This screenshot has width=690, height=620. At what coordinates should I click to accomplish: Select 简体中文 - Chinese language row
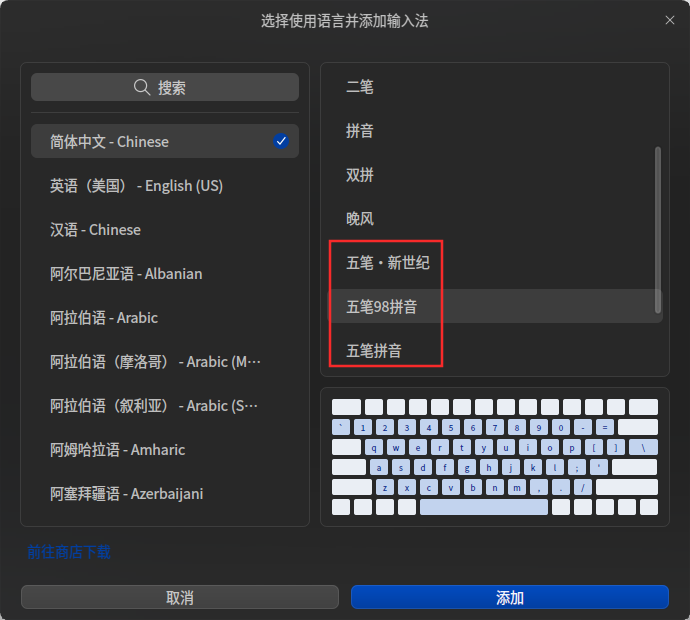pyautogui.click(x=165, y=141)
